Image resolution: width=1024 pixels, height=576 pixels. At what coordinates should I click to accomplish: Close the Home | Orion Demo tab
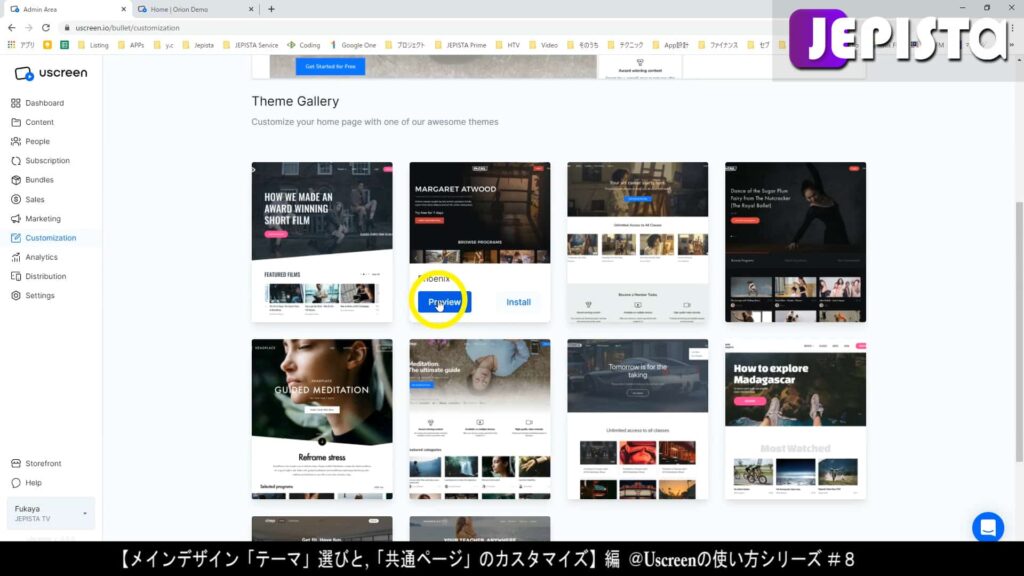point(251,9)
